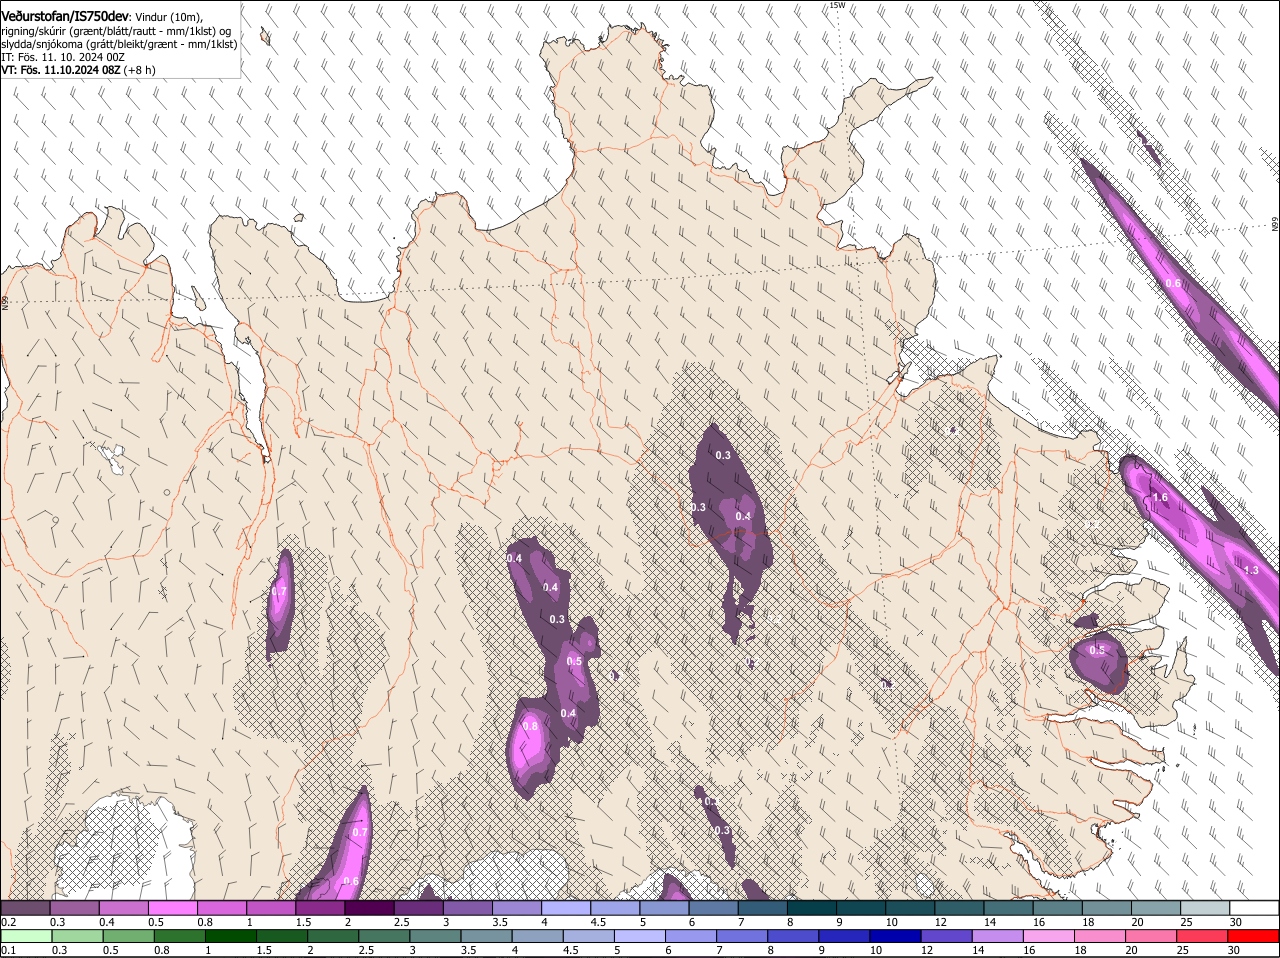This screenshot has height=958, width=1280.
Task: Pick lower legend swatch between 16 and 18
Action: [x=1050, y=936]
